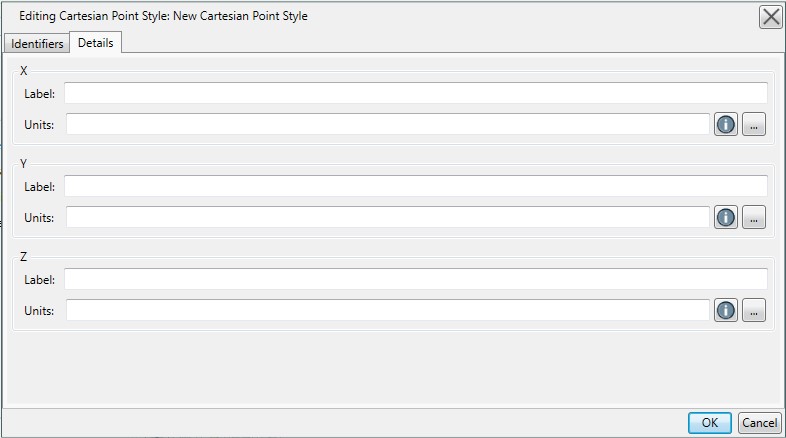Click the X group heading

24,71
